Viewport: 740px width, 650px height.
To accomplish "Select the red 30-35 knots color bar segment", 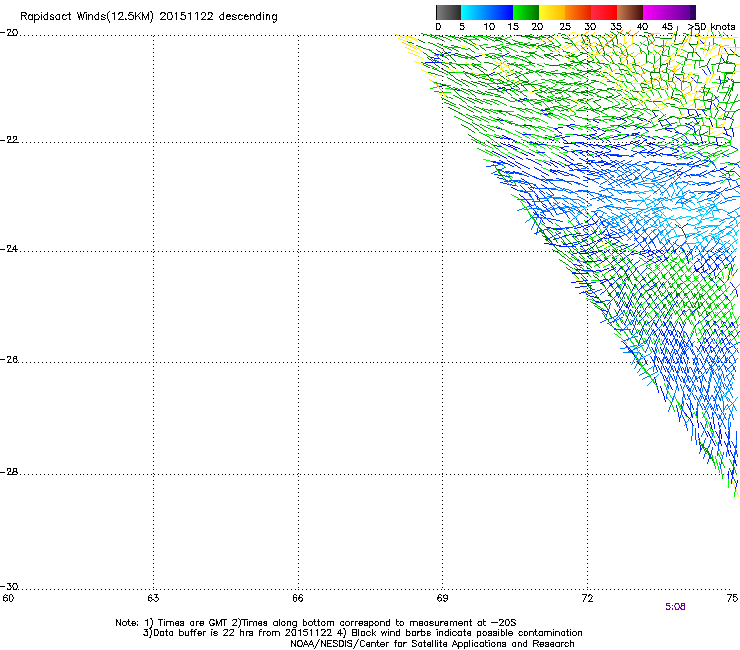I will (604, 12).
